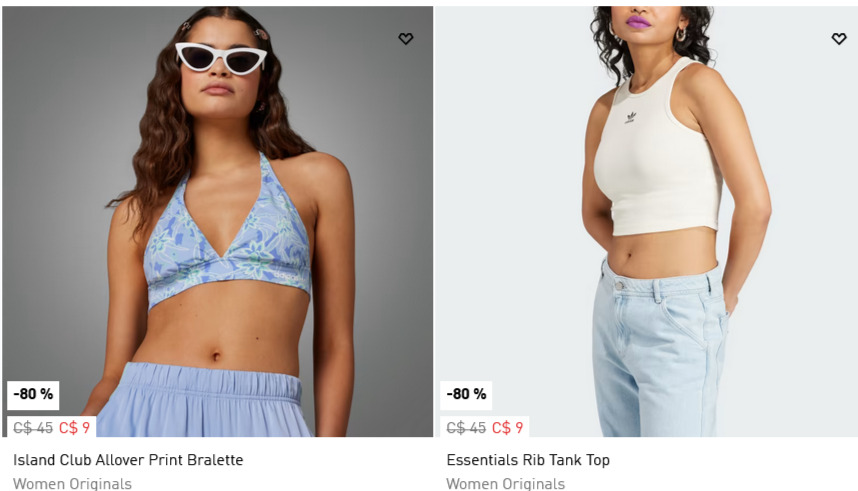Click the -80 % badge on the bralette

click(x=33, y=395)
